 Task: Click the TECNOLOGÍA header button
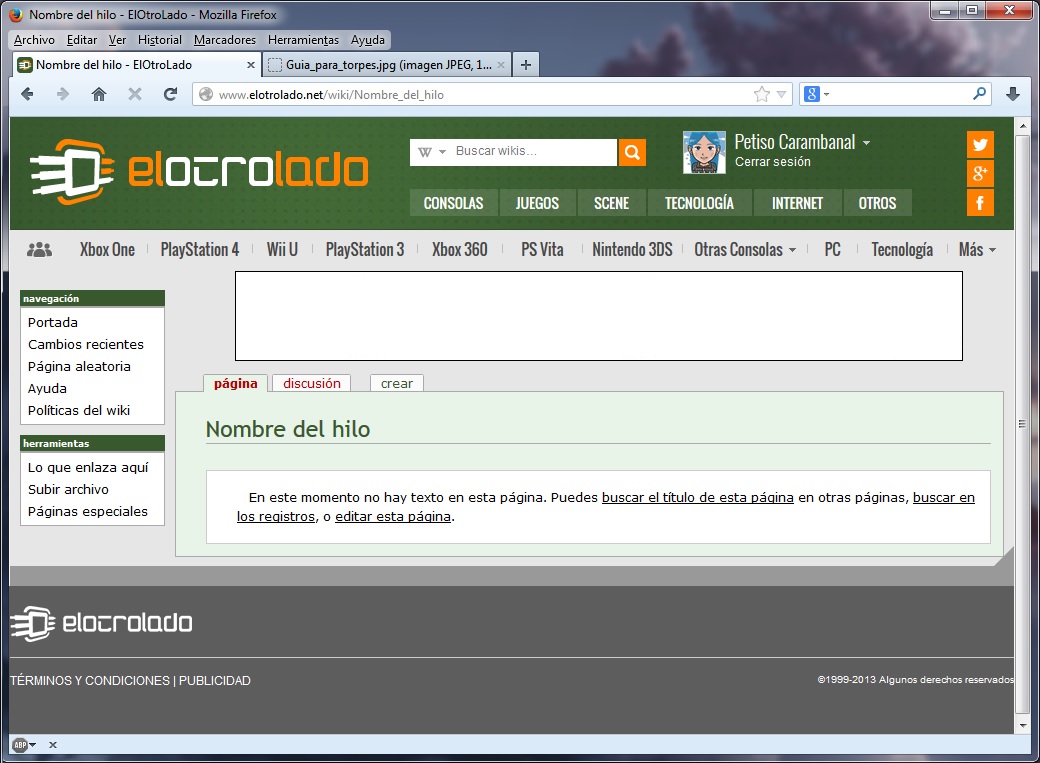[x=700, y=203]
